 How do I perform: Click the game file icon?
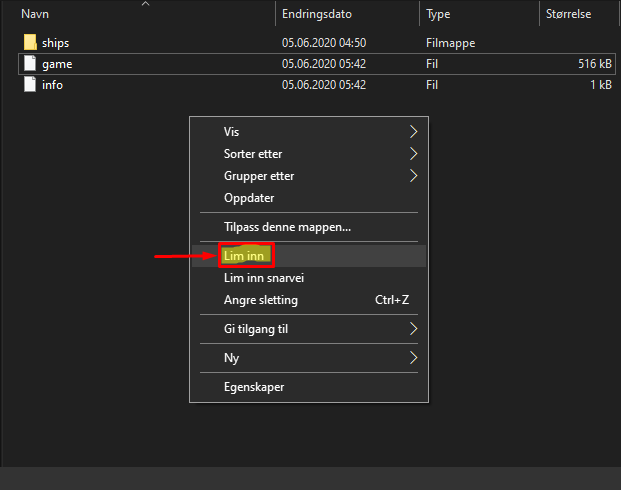[30, 64]
